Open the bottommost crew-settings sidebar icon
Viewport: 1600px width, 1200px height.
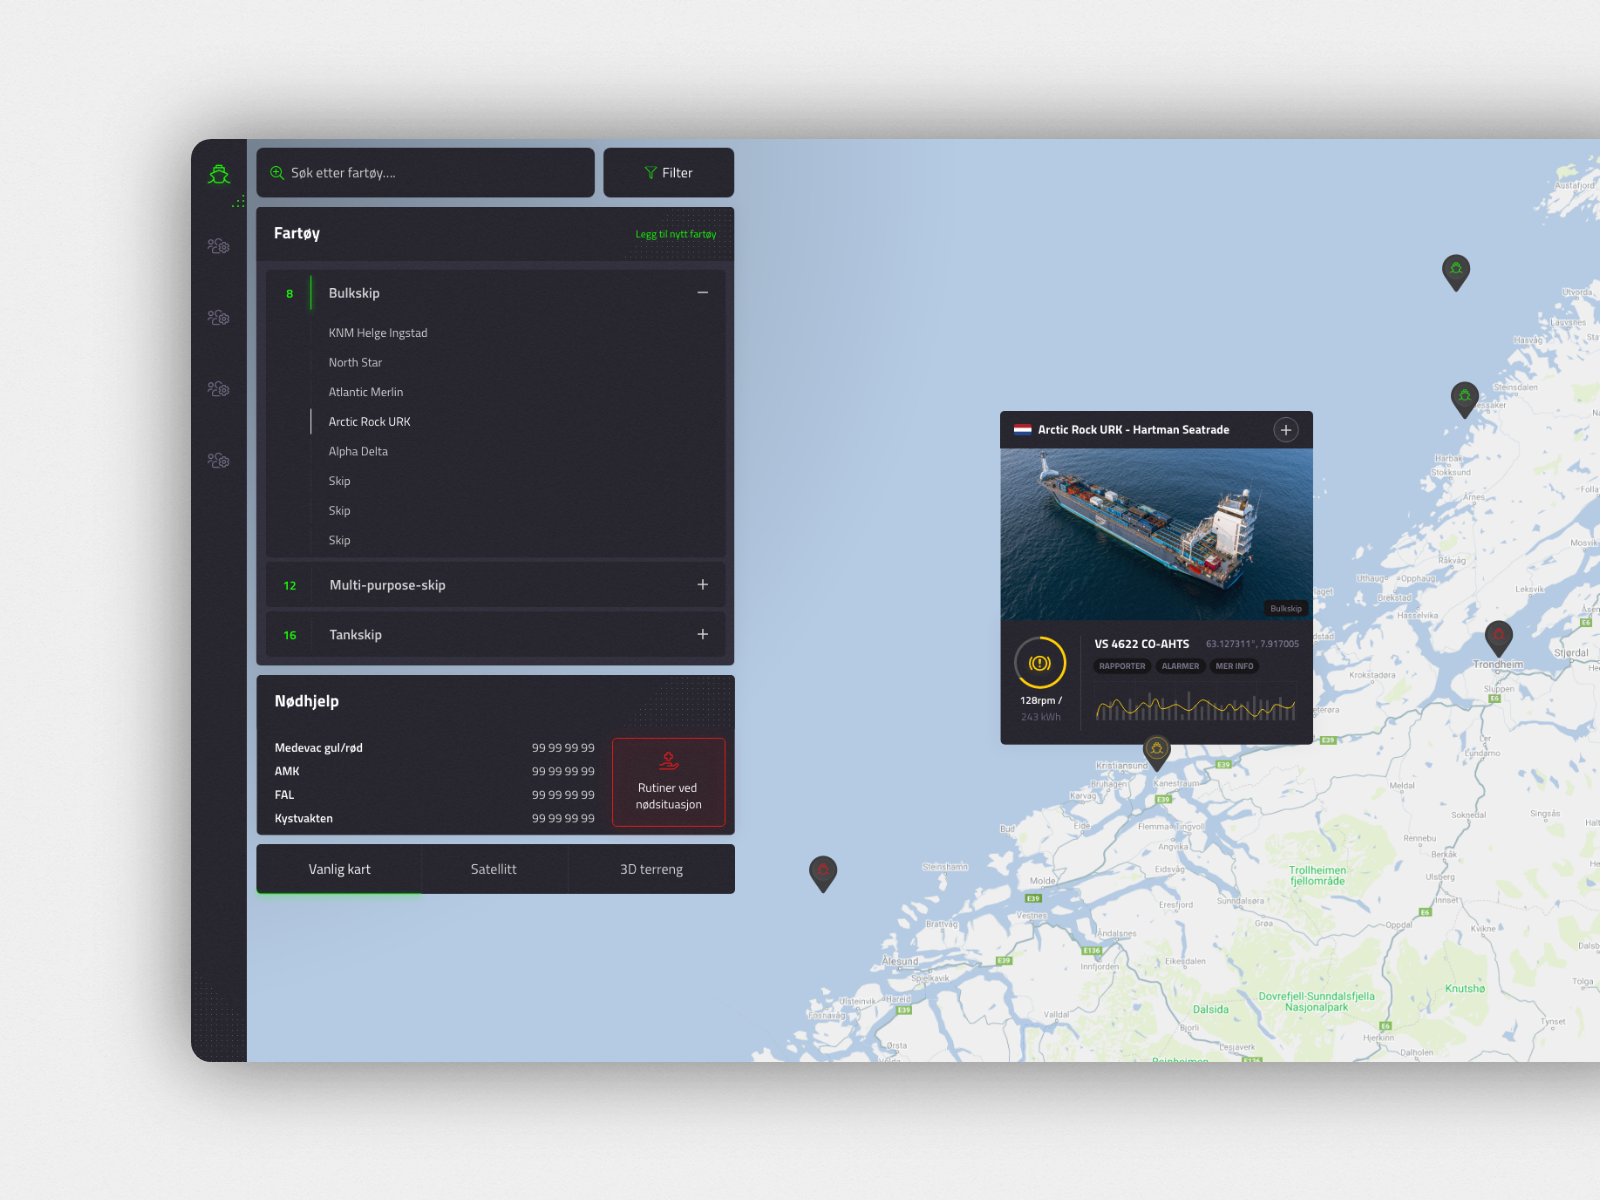pyautogui.click(x=218, y=460)
